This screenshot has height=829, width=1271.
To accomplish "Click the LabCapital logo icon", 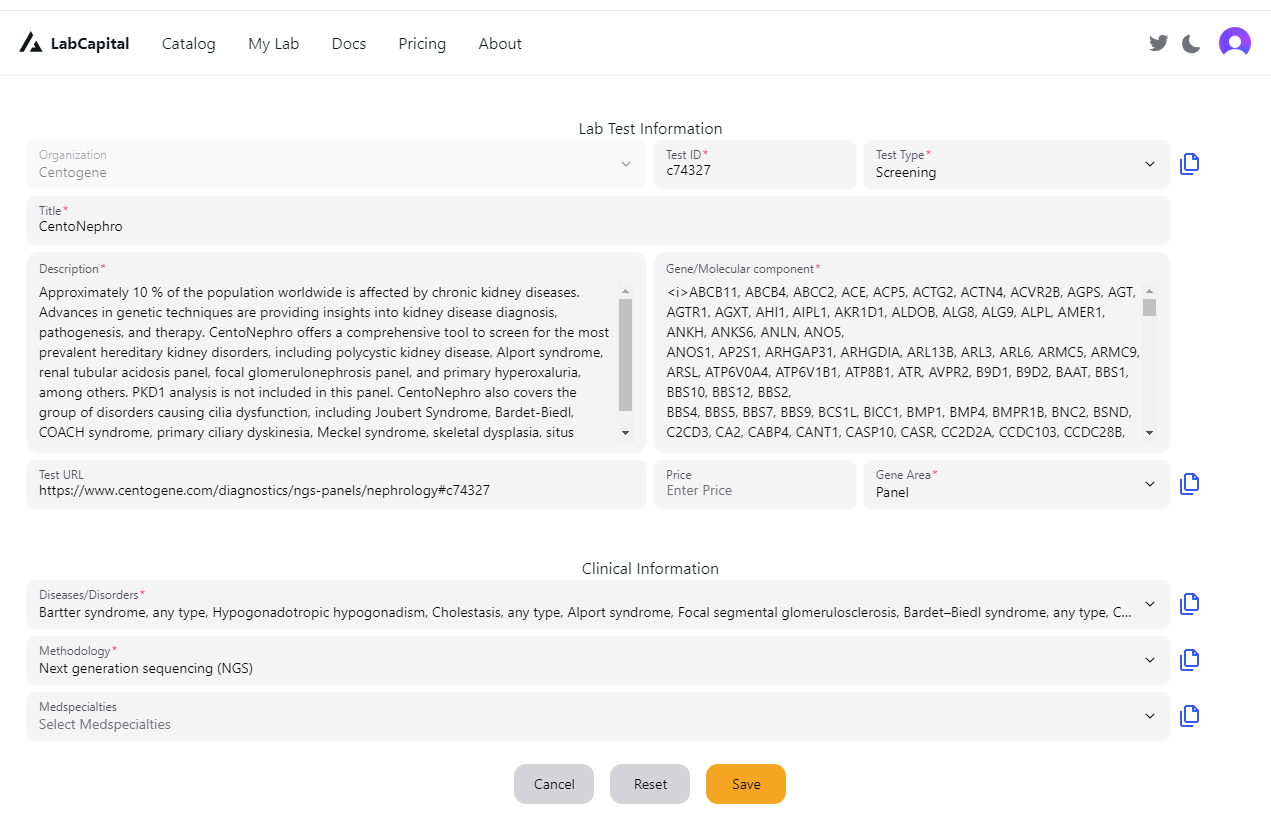I will (x=31, y=43).
